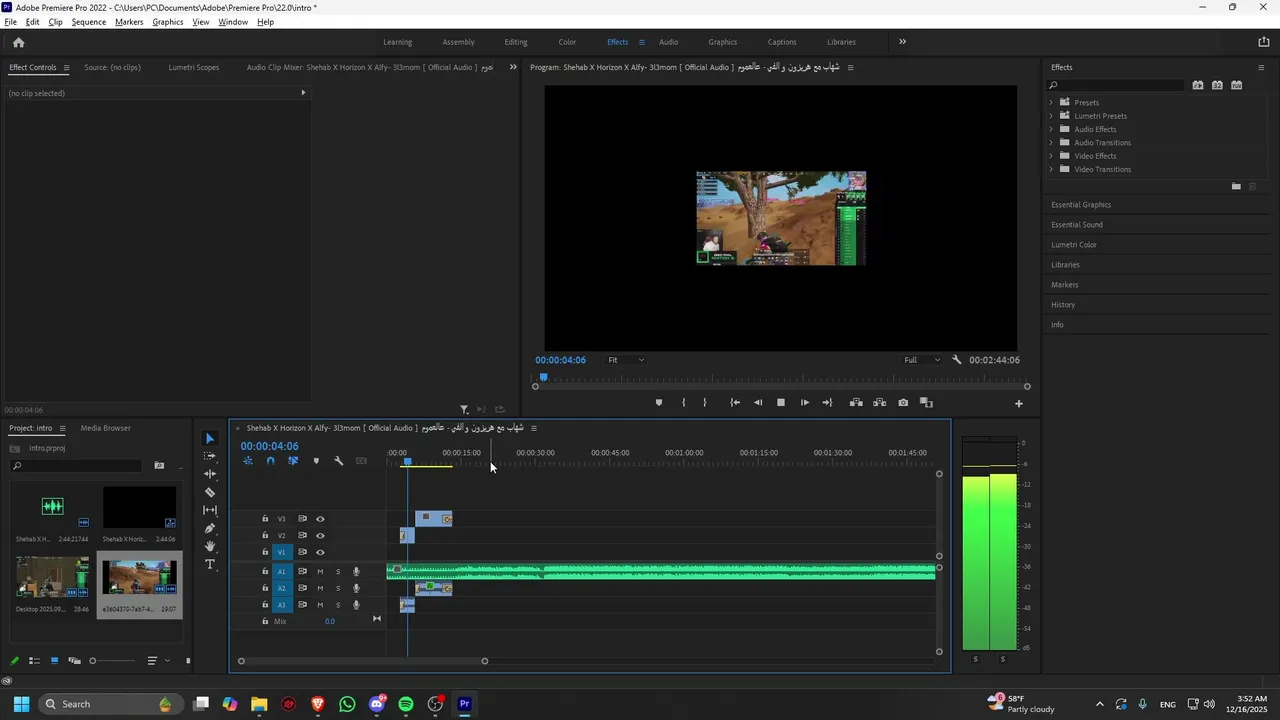Toggle sync lock on A2 track
The width and height of the screenshot is (1280, 720).
[x=302, y=588]
